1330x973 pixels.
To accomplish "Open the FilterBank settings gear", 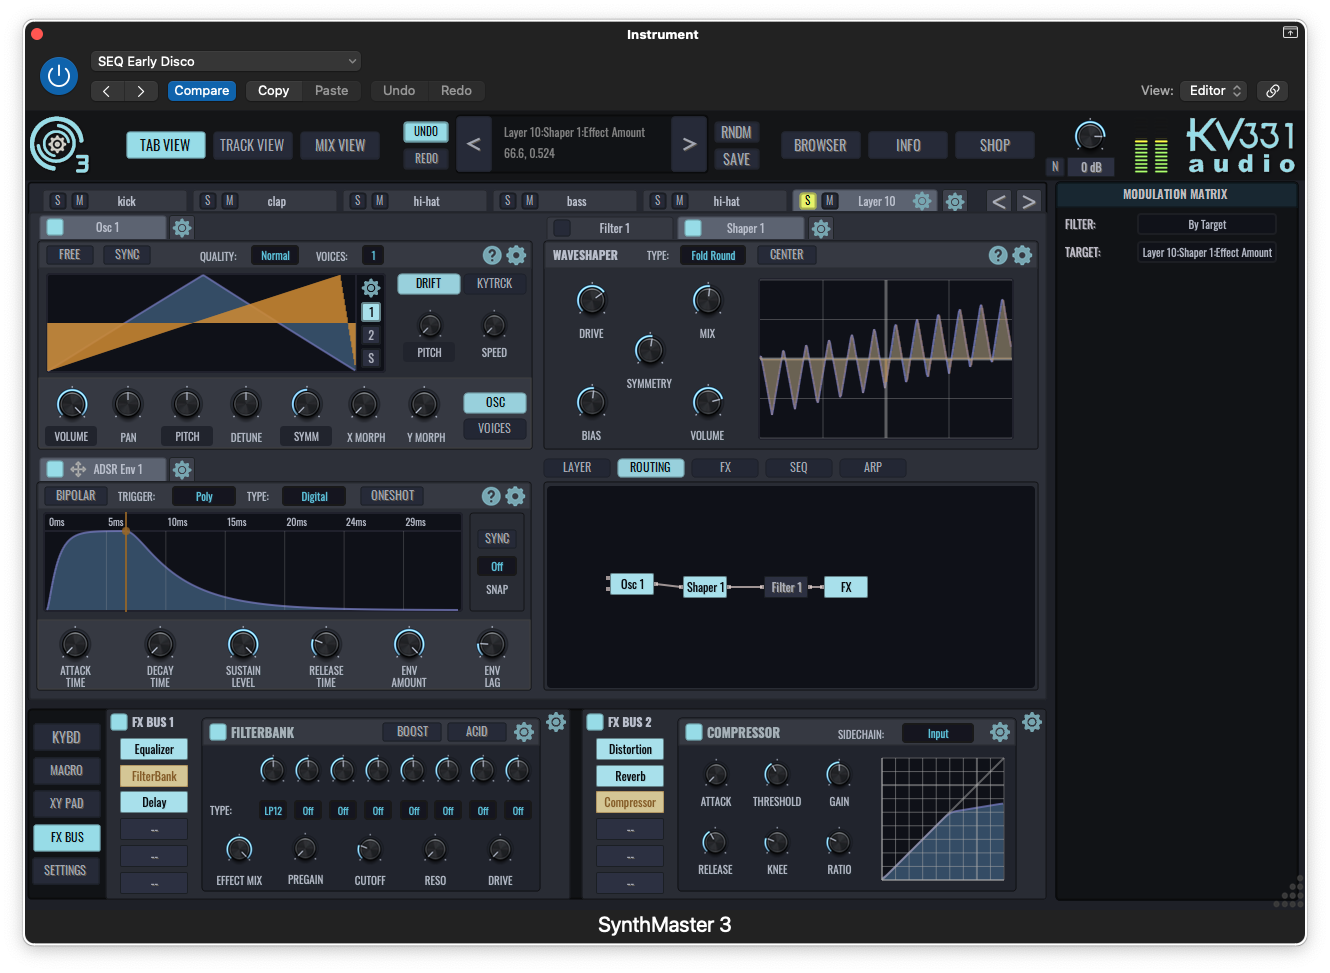I will (524, 732).
